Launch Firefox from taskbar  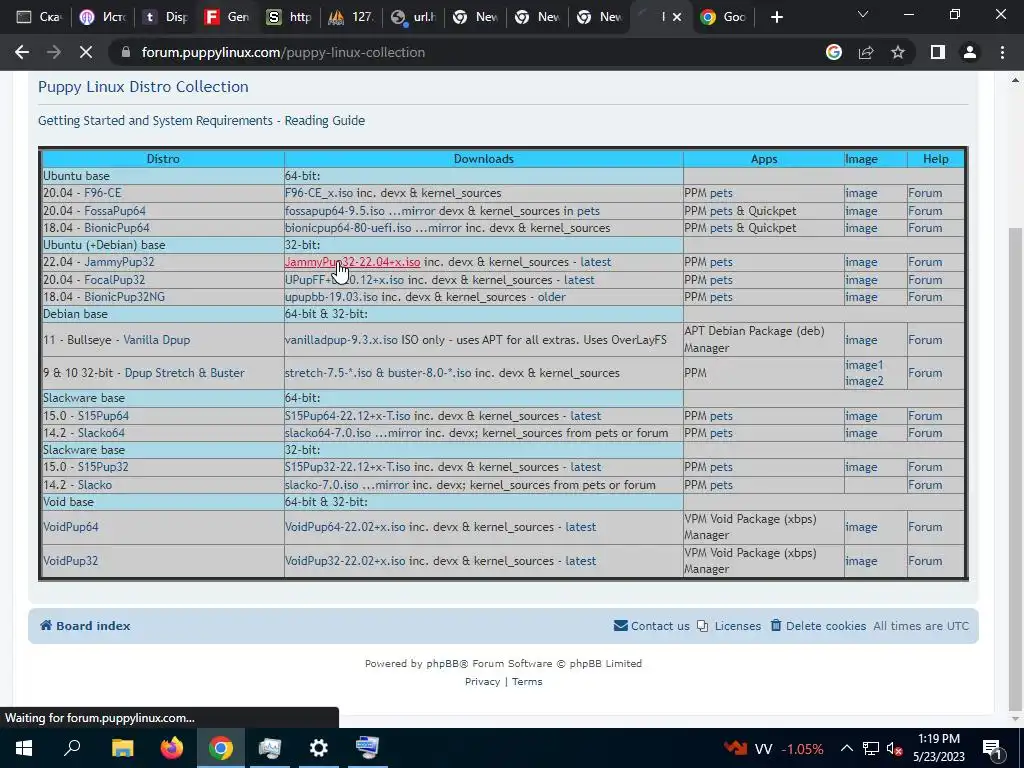coord(172,748)
